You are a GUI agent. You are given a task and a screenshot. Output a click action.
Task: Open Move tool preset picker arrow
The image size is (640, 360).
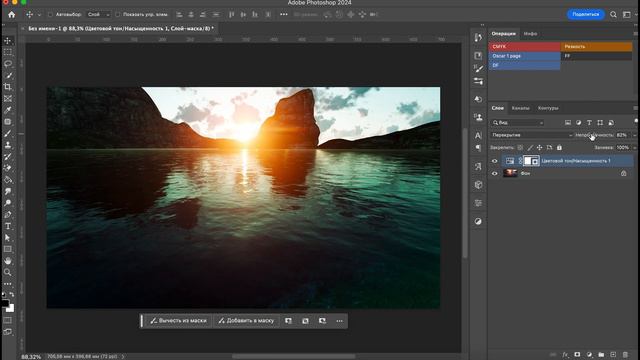39,14
